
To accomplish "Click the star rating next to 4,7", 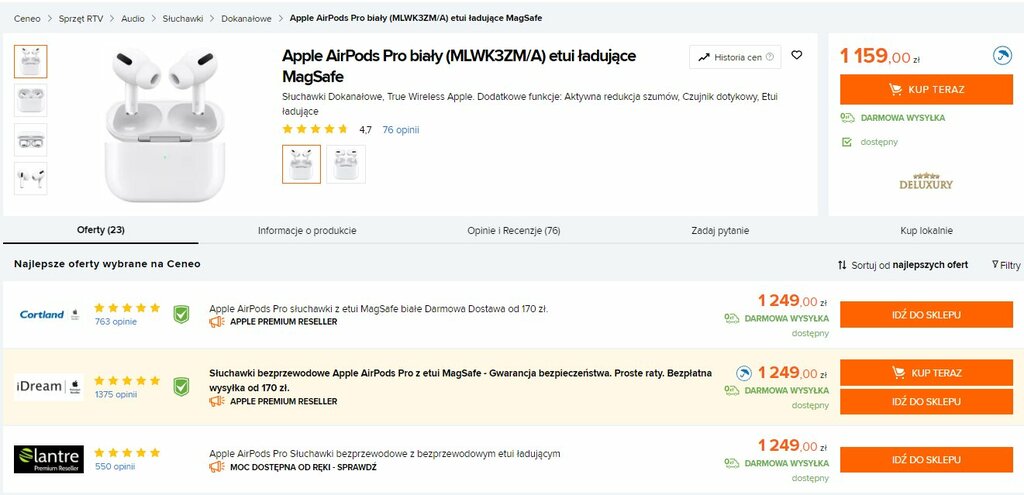I will (315, 129).
